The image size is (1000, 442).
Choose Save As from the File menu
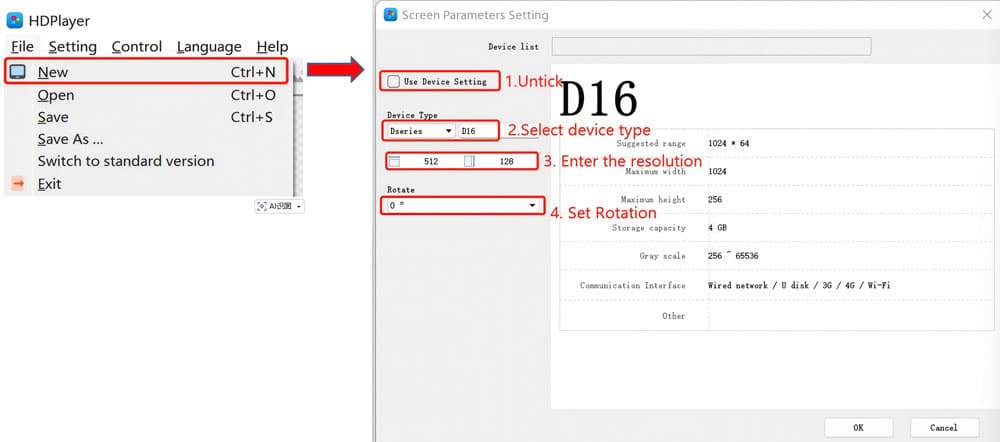[147, 139]
